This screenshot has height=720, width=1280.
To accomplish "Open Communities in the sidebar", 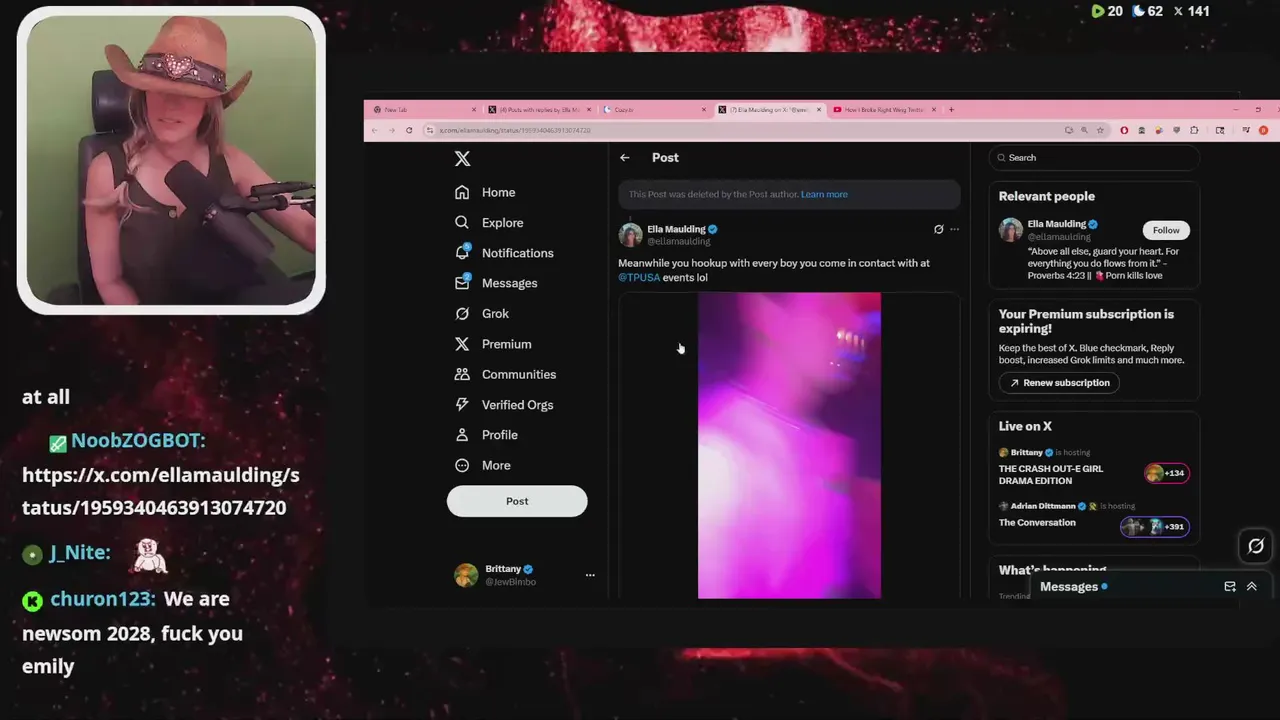I will [x=505, y=374].
